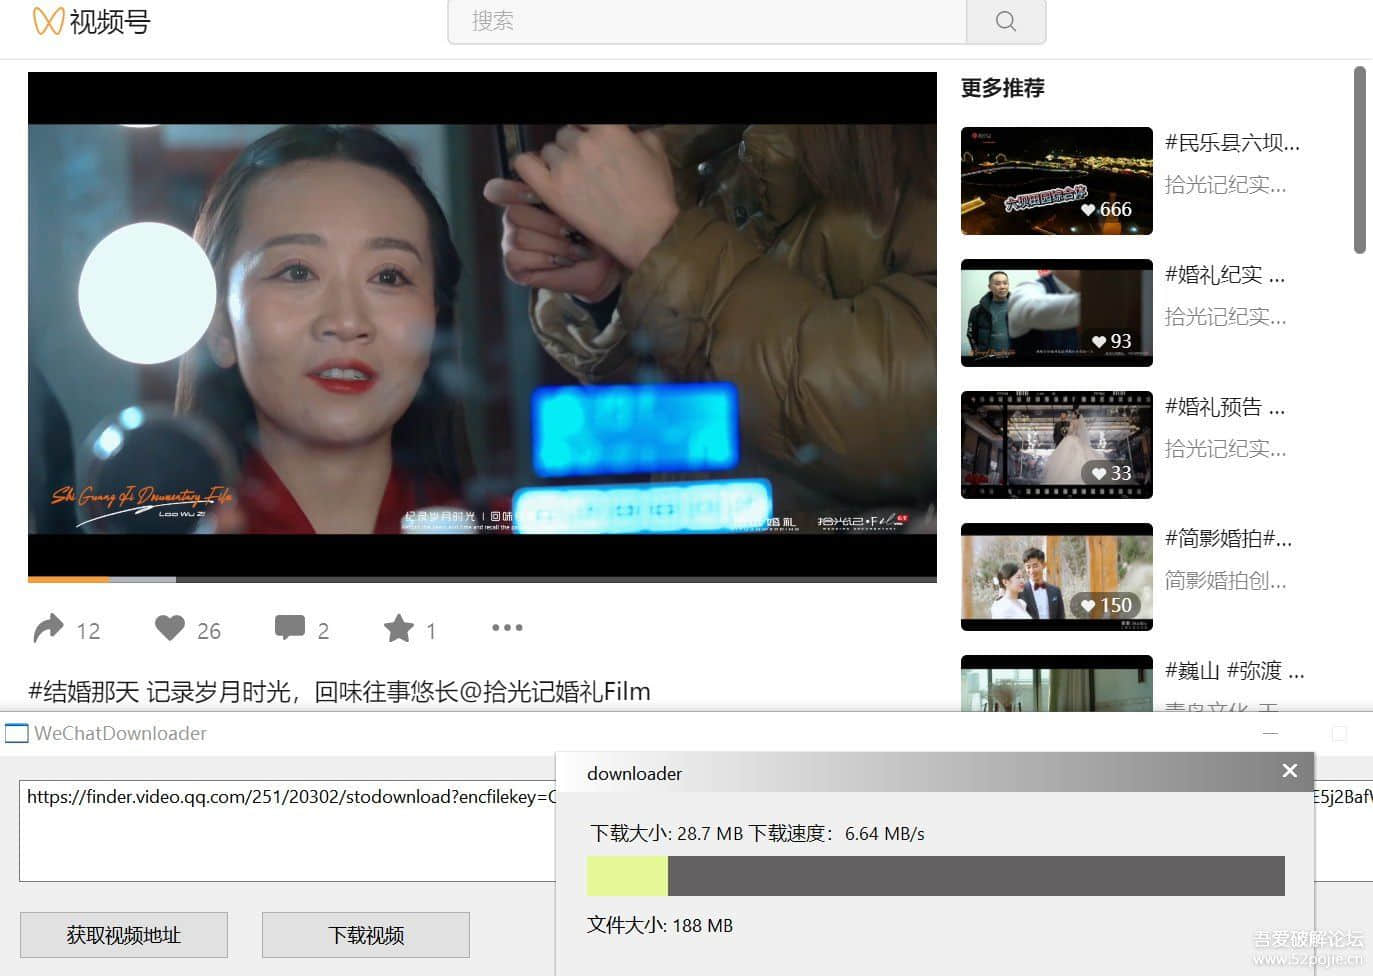
Task: Open the three-dot more options menu
Action: click(507, 628)
